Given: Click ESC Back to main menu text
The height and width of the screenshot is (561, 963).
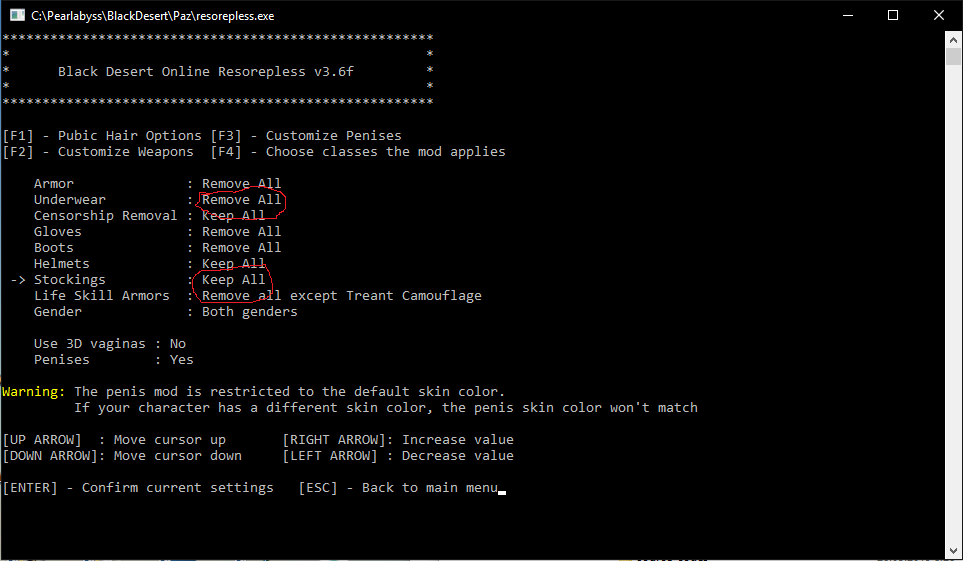Looking at the screenshot, I should [x=397, y=488].
